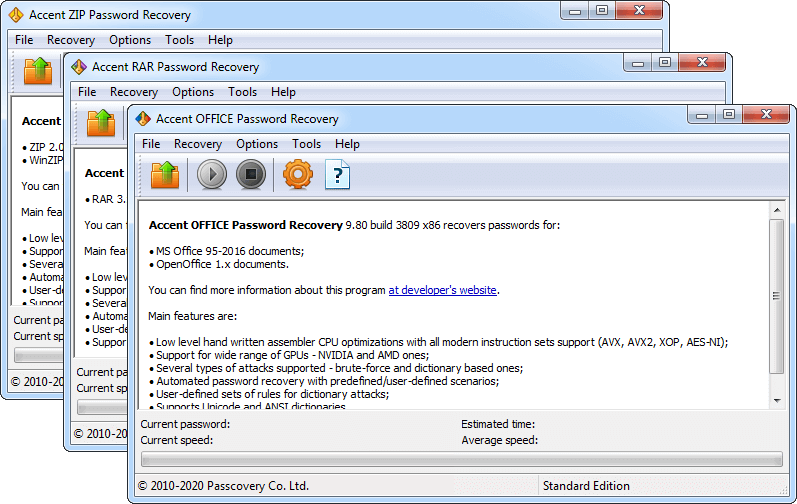Click the scroll-up arrow in OFFICE info pane
Screen dimensions: 797x504
[x=777, y=209]
